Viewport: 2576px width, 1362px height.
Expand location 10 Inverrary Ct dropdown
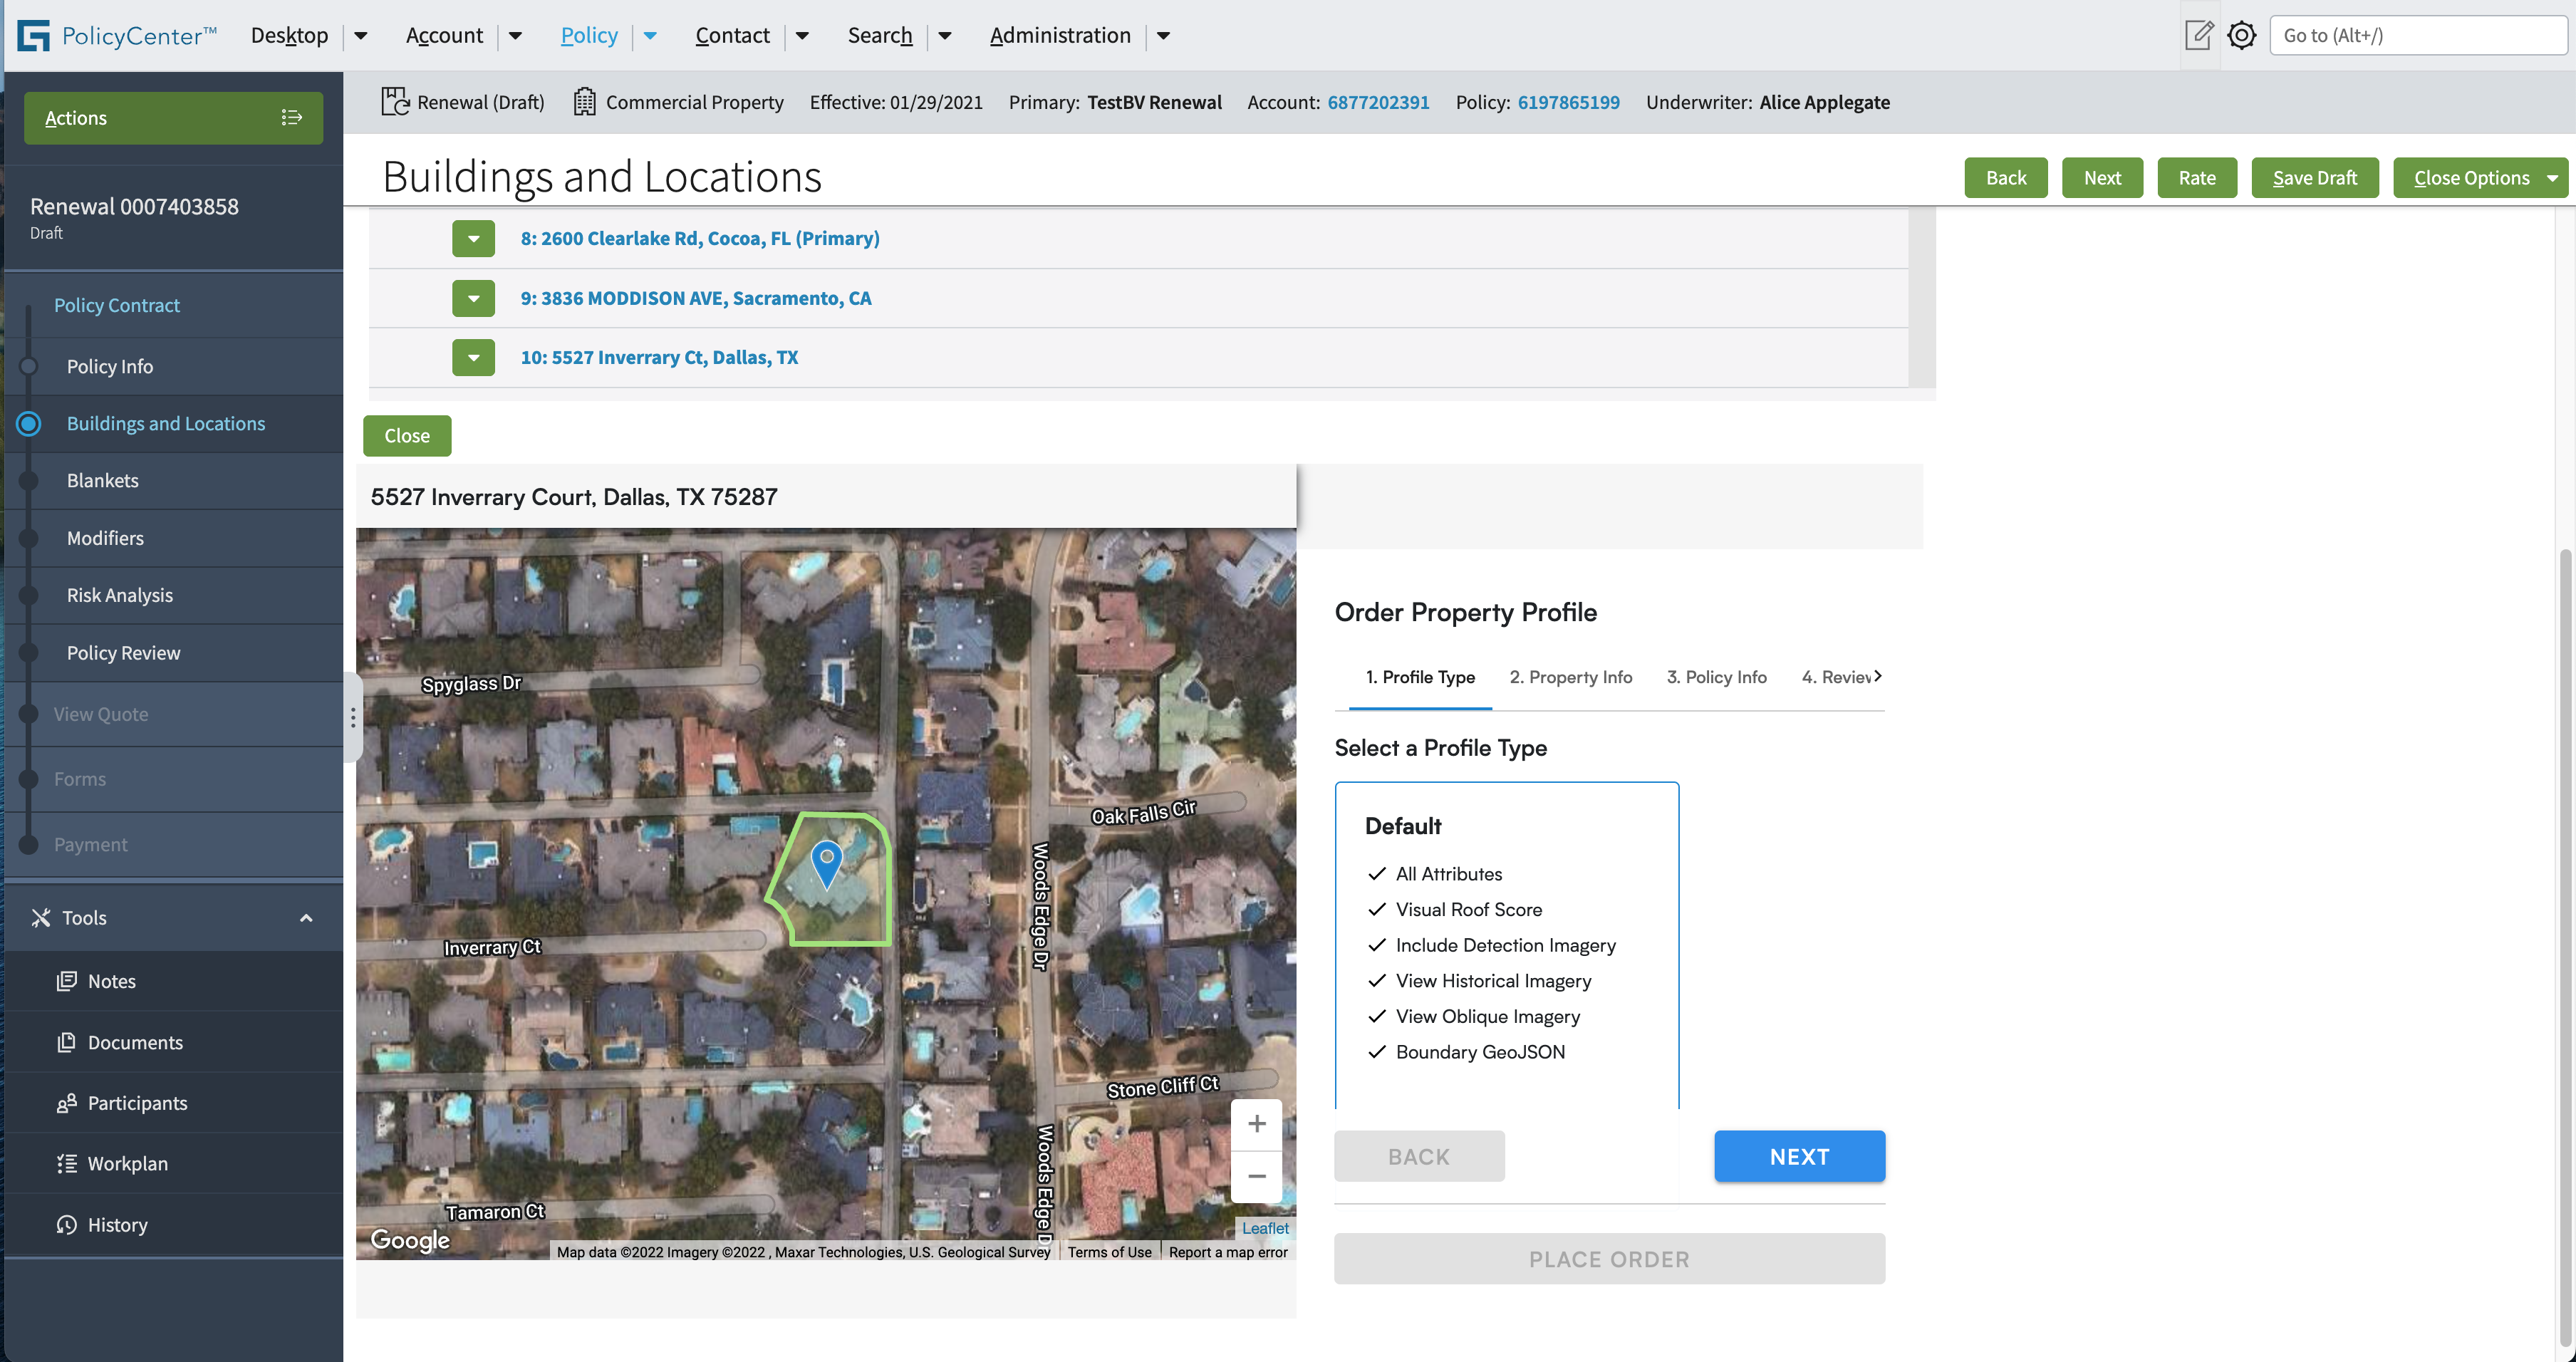coord(473,358)
